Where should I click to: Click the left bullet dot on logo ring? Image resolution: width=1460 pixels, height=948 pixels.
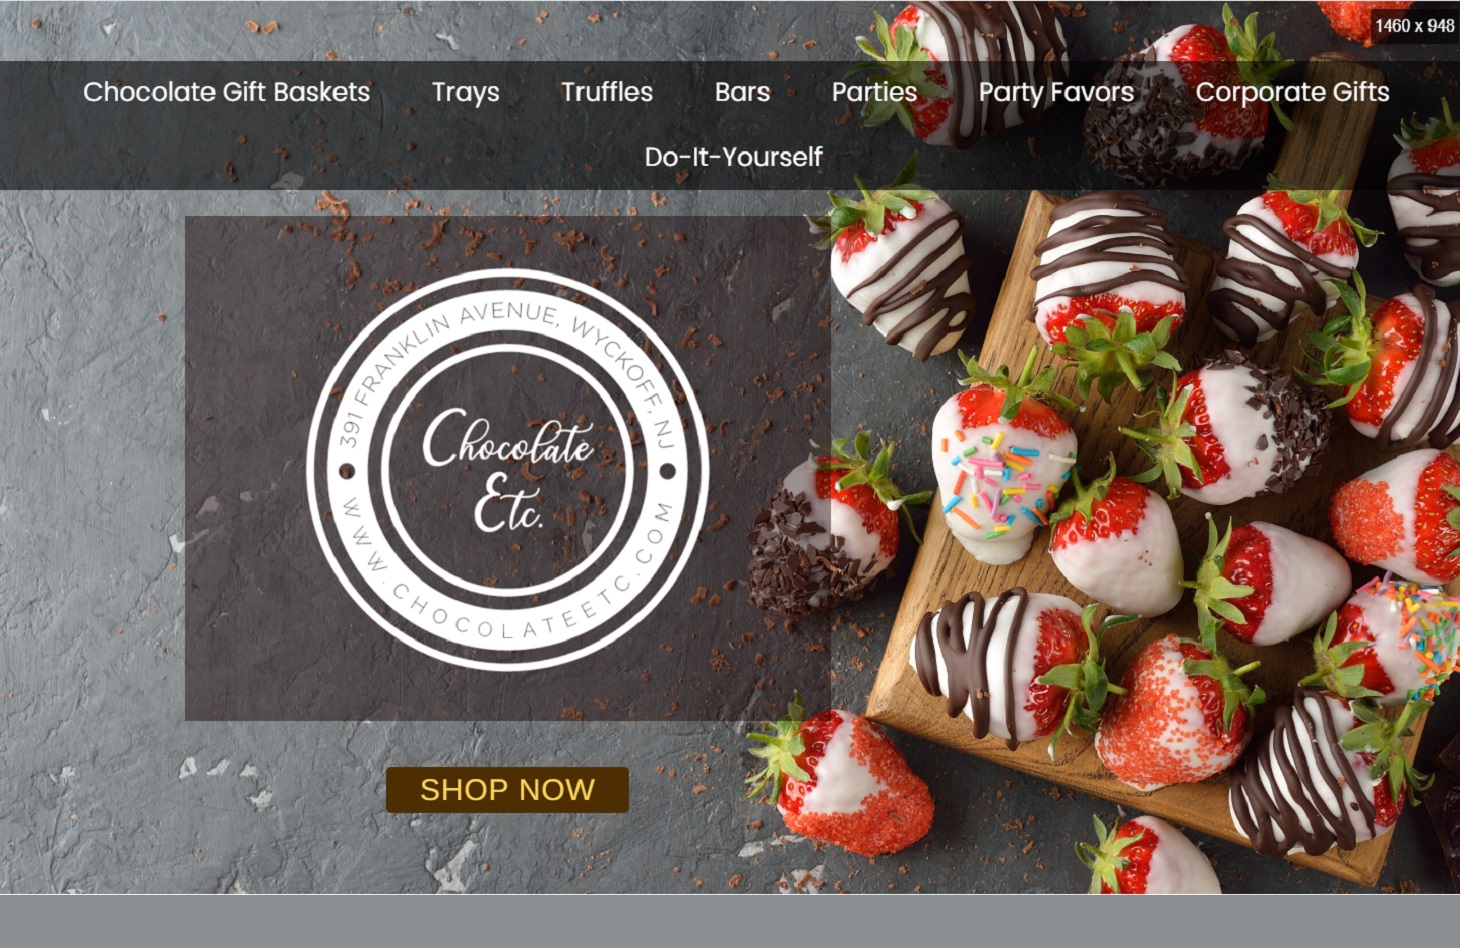pyautogui.click(x=347, y=470)
